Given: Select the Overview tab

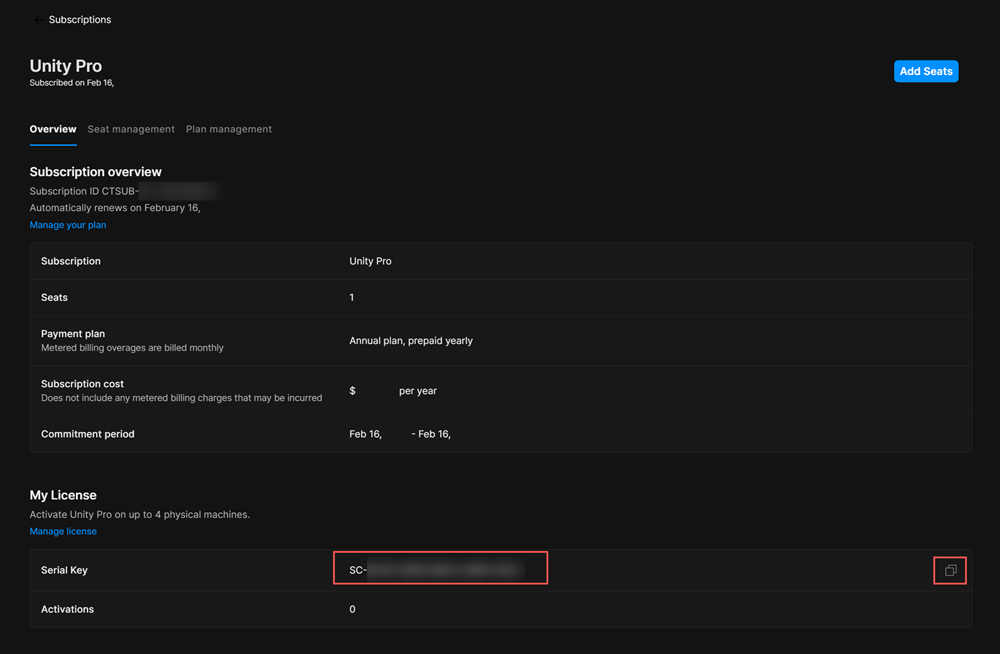Looking at the screenshot, I should coord(53,129).
